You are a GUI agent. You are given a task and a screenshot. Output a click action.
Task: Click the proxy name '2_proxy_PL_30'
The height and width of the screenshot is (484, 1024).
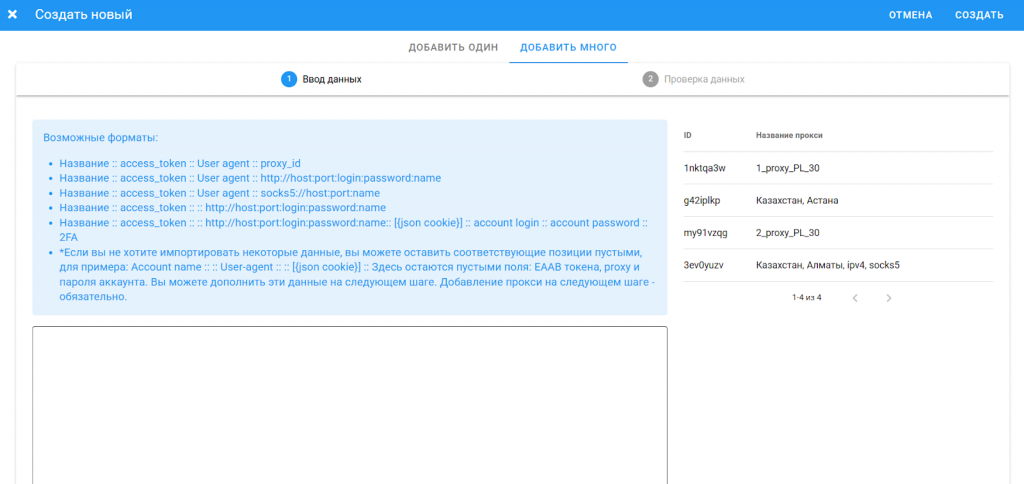(x=788, y=233)
